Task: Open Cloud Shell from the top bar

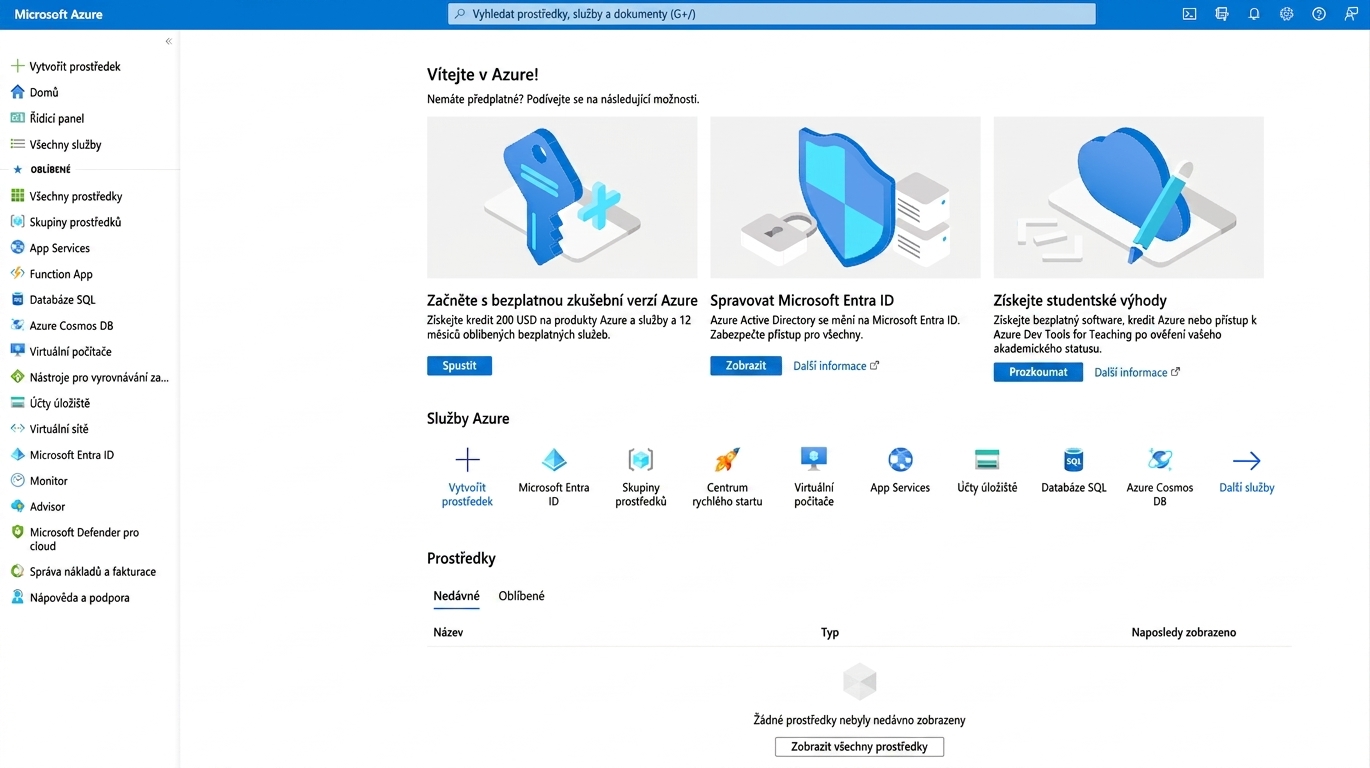Action: 1189,14
